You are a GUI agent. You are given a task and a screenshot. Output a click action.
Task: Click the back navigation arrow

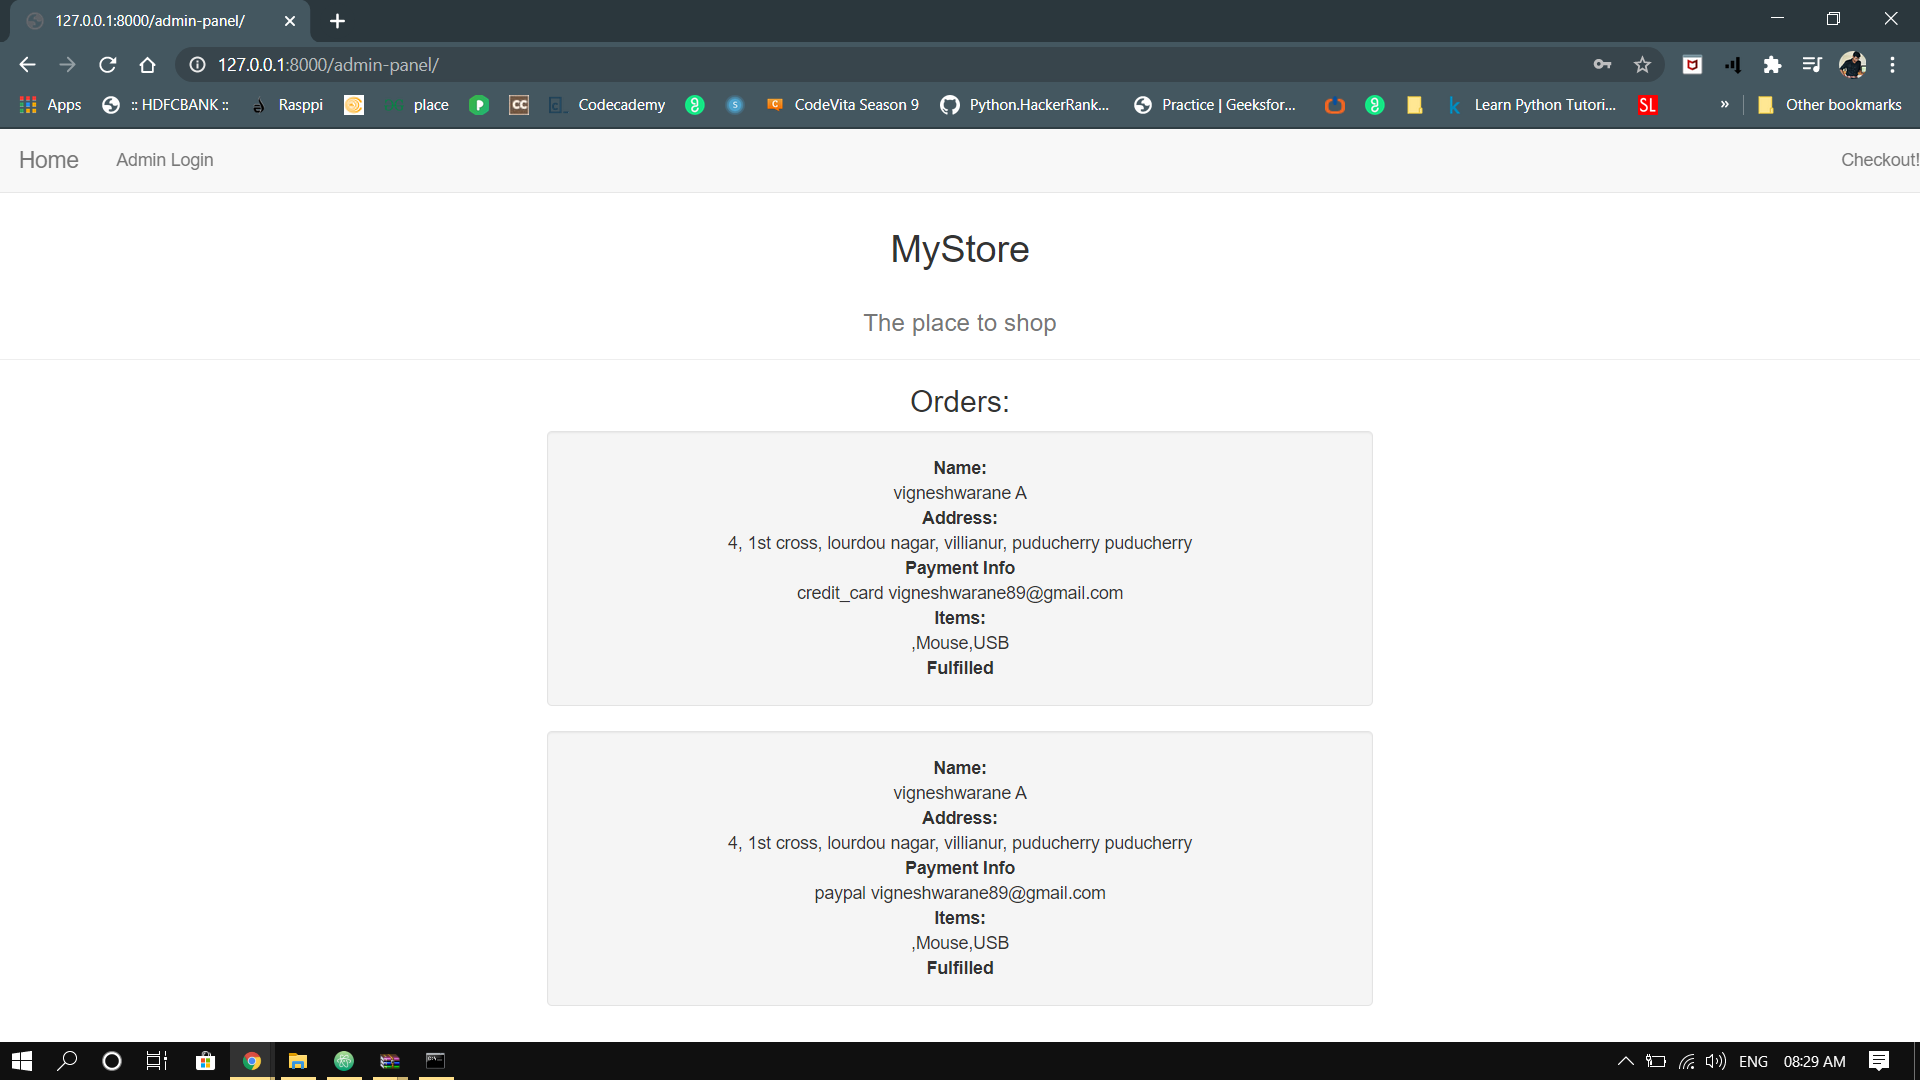click(26, 64)
